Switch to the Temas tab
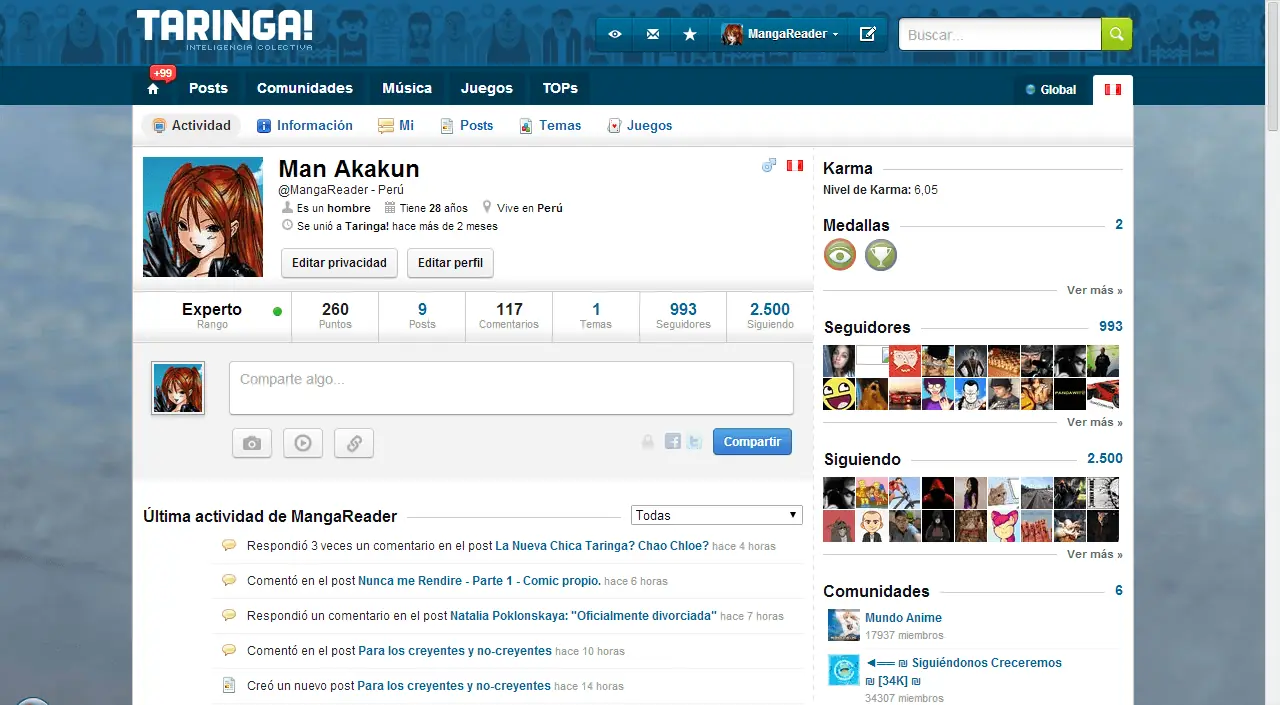 (550, 125)
